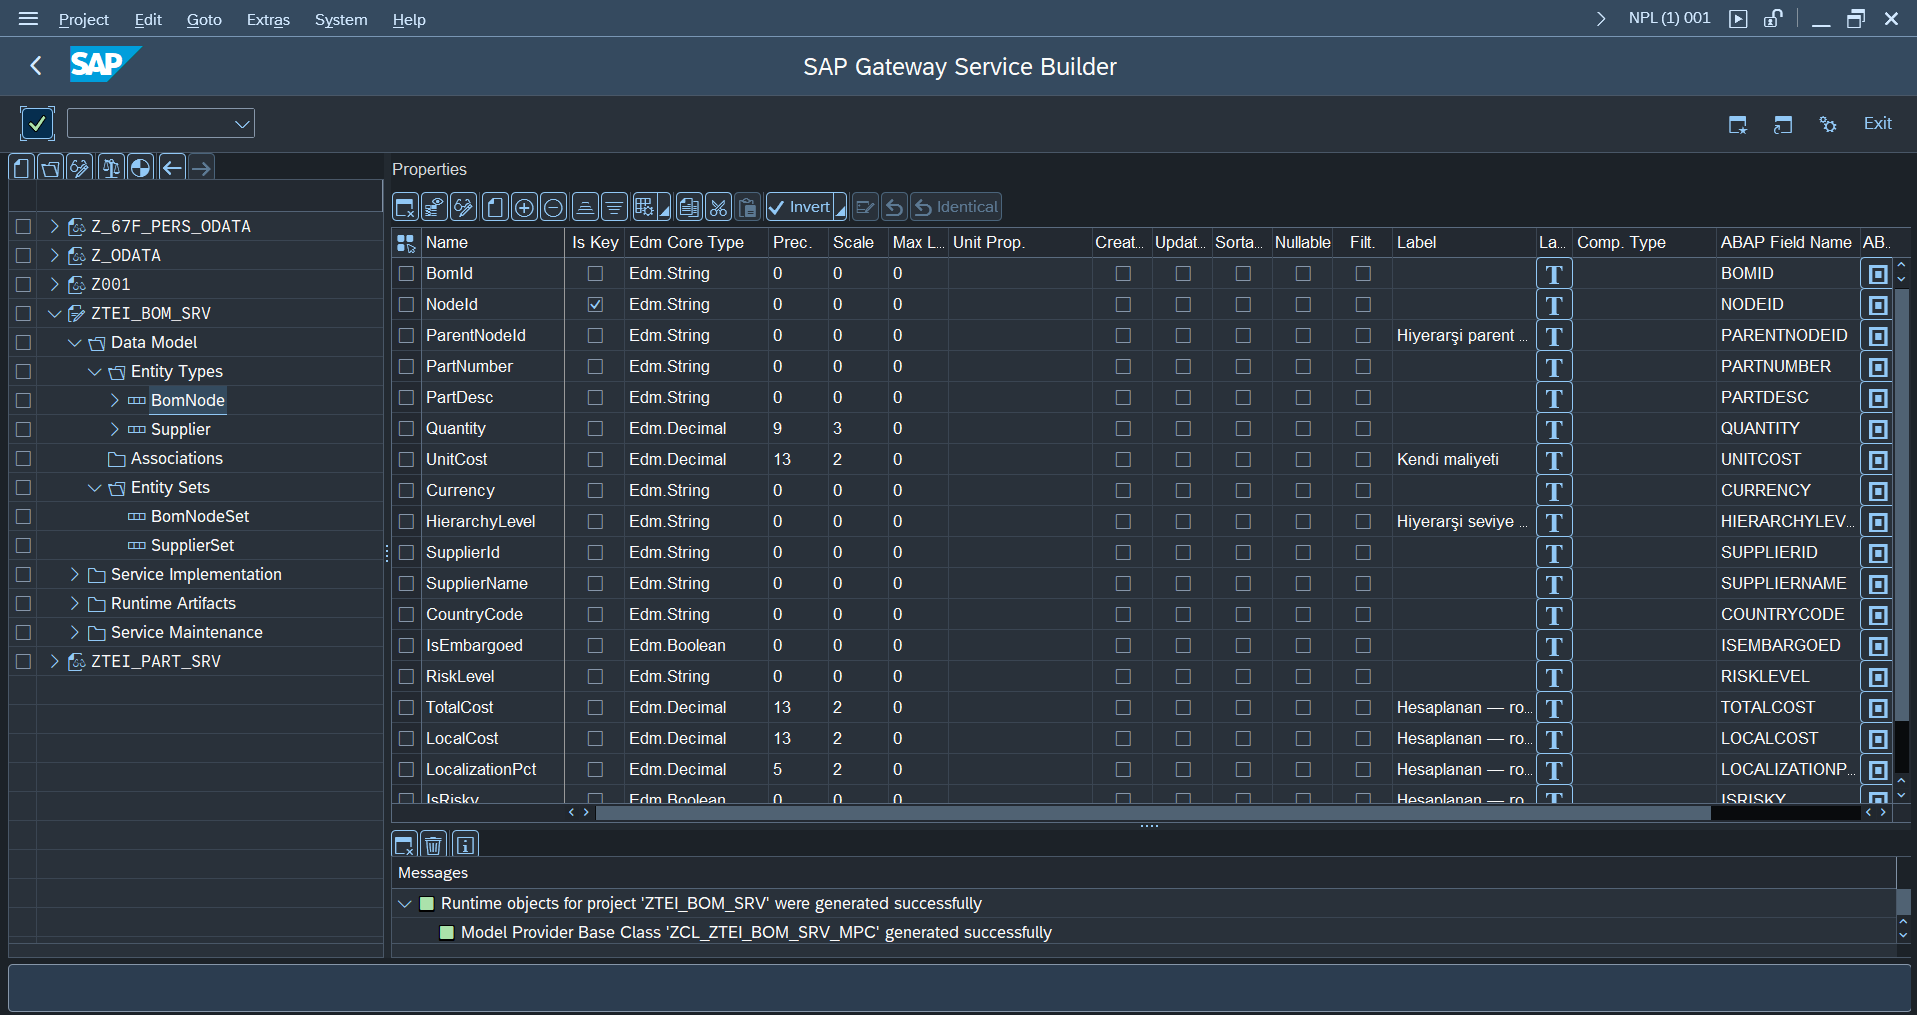Click the green checkmark Enter button
Screen dimensions: 1917x1015
point(37,124)
